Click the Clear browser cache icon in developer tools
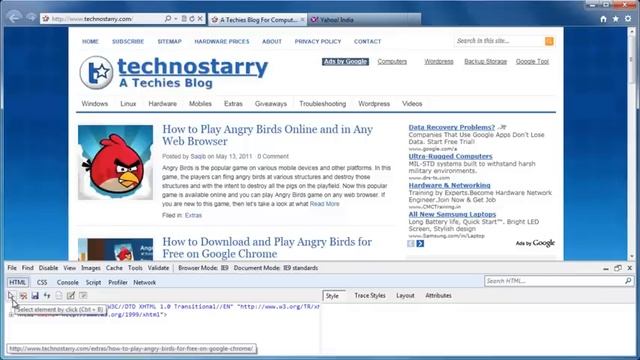The image size is (640, 360). click(23, 295)
